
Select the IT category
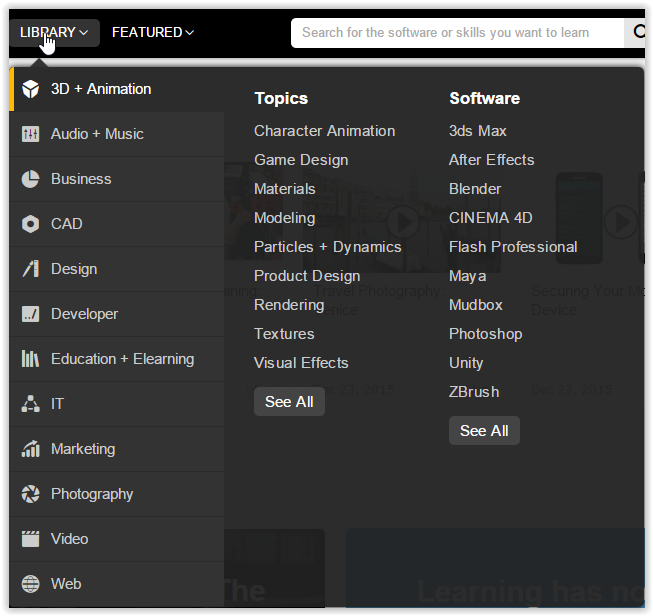[117, 404]
